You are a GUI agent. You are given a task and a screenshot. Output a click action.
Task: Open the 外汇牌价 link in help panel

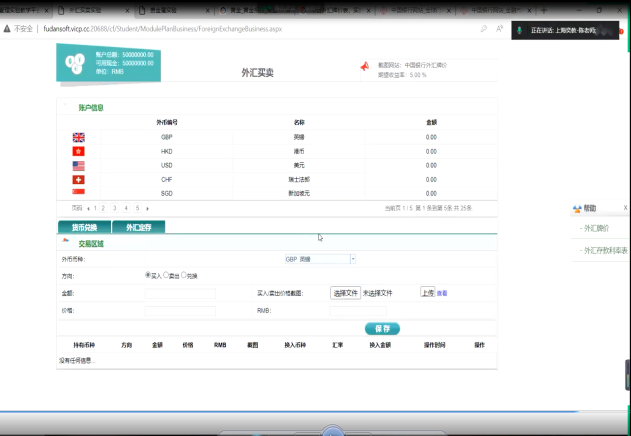coord(594,229)
